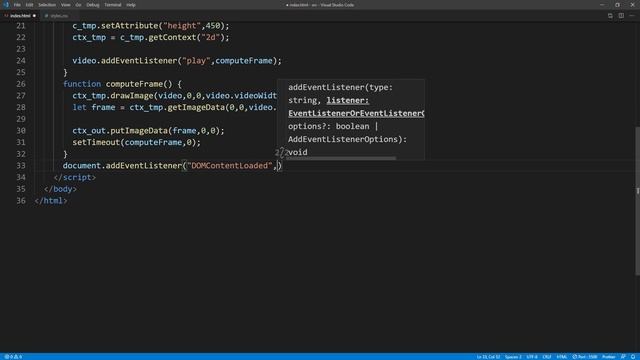Click getContext on line 22
The height and width of the screenshot is (360, 640).
[172, 38]
